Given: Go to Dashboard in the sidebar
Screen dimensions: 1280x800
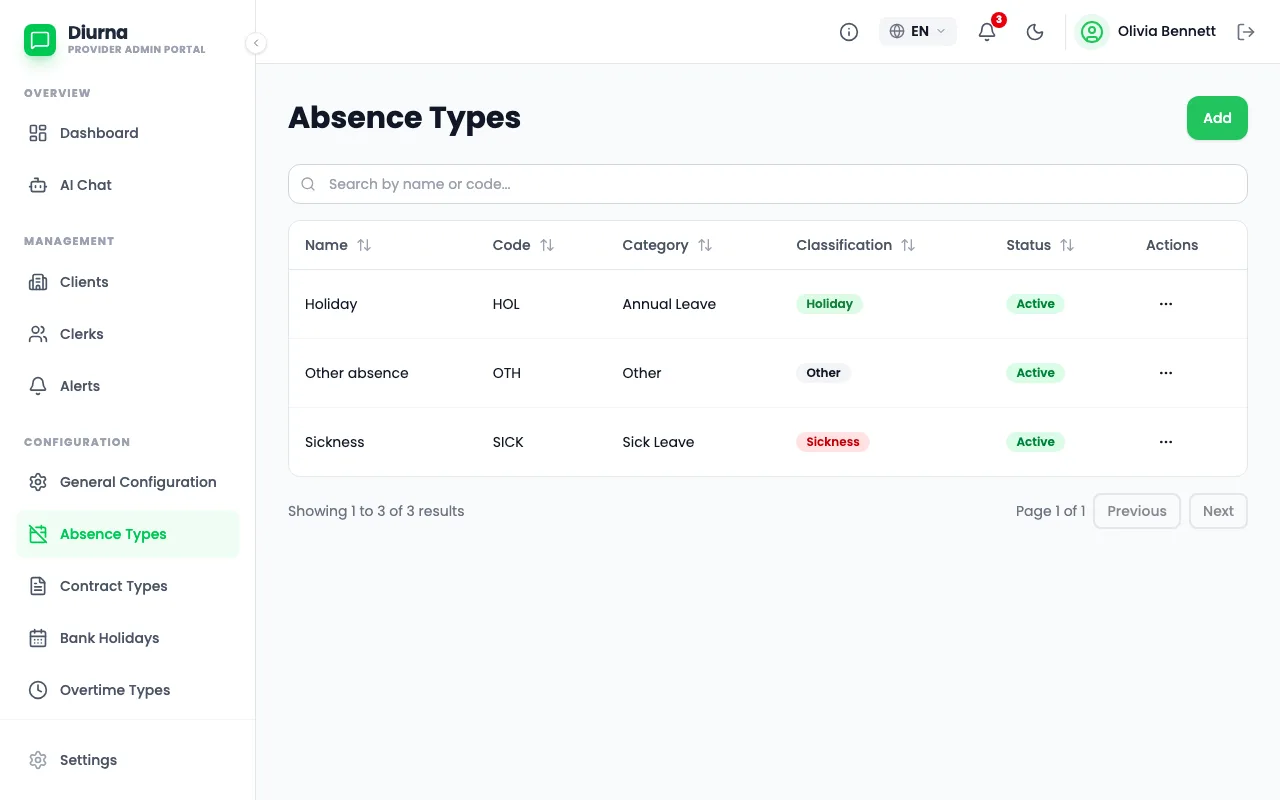Looking at the screenshot, I should click(128, 133).
